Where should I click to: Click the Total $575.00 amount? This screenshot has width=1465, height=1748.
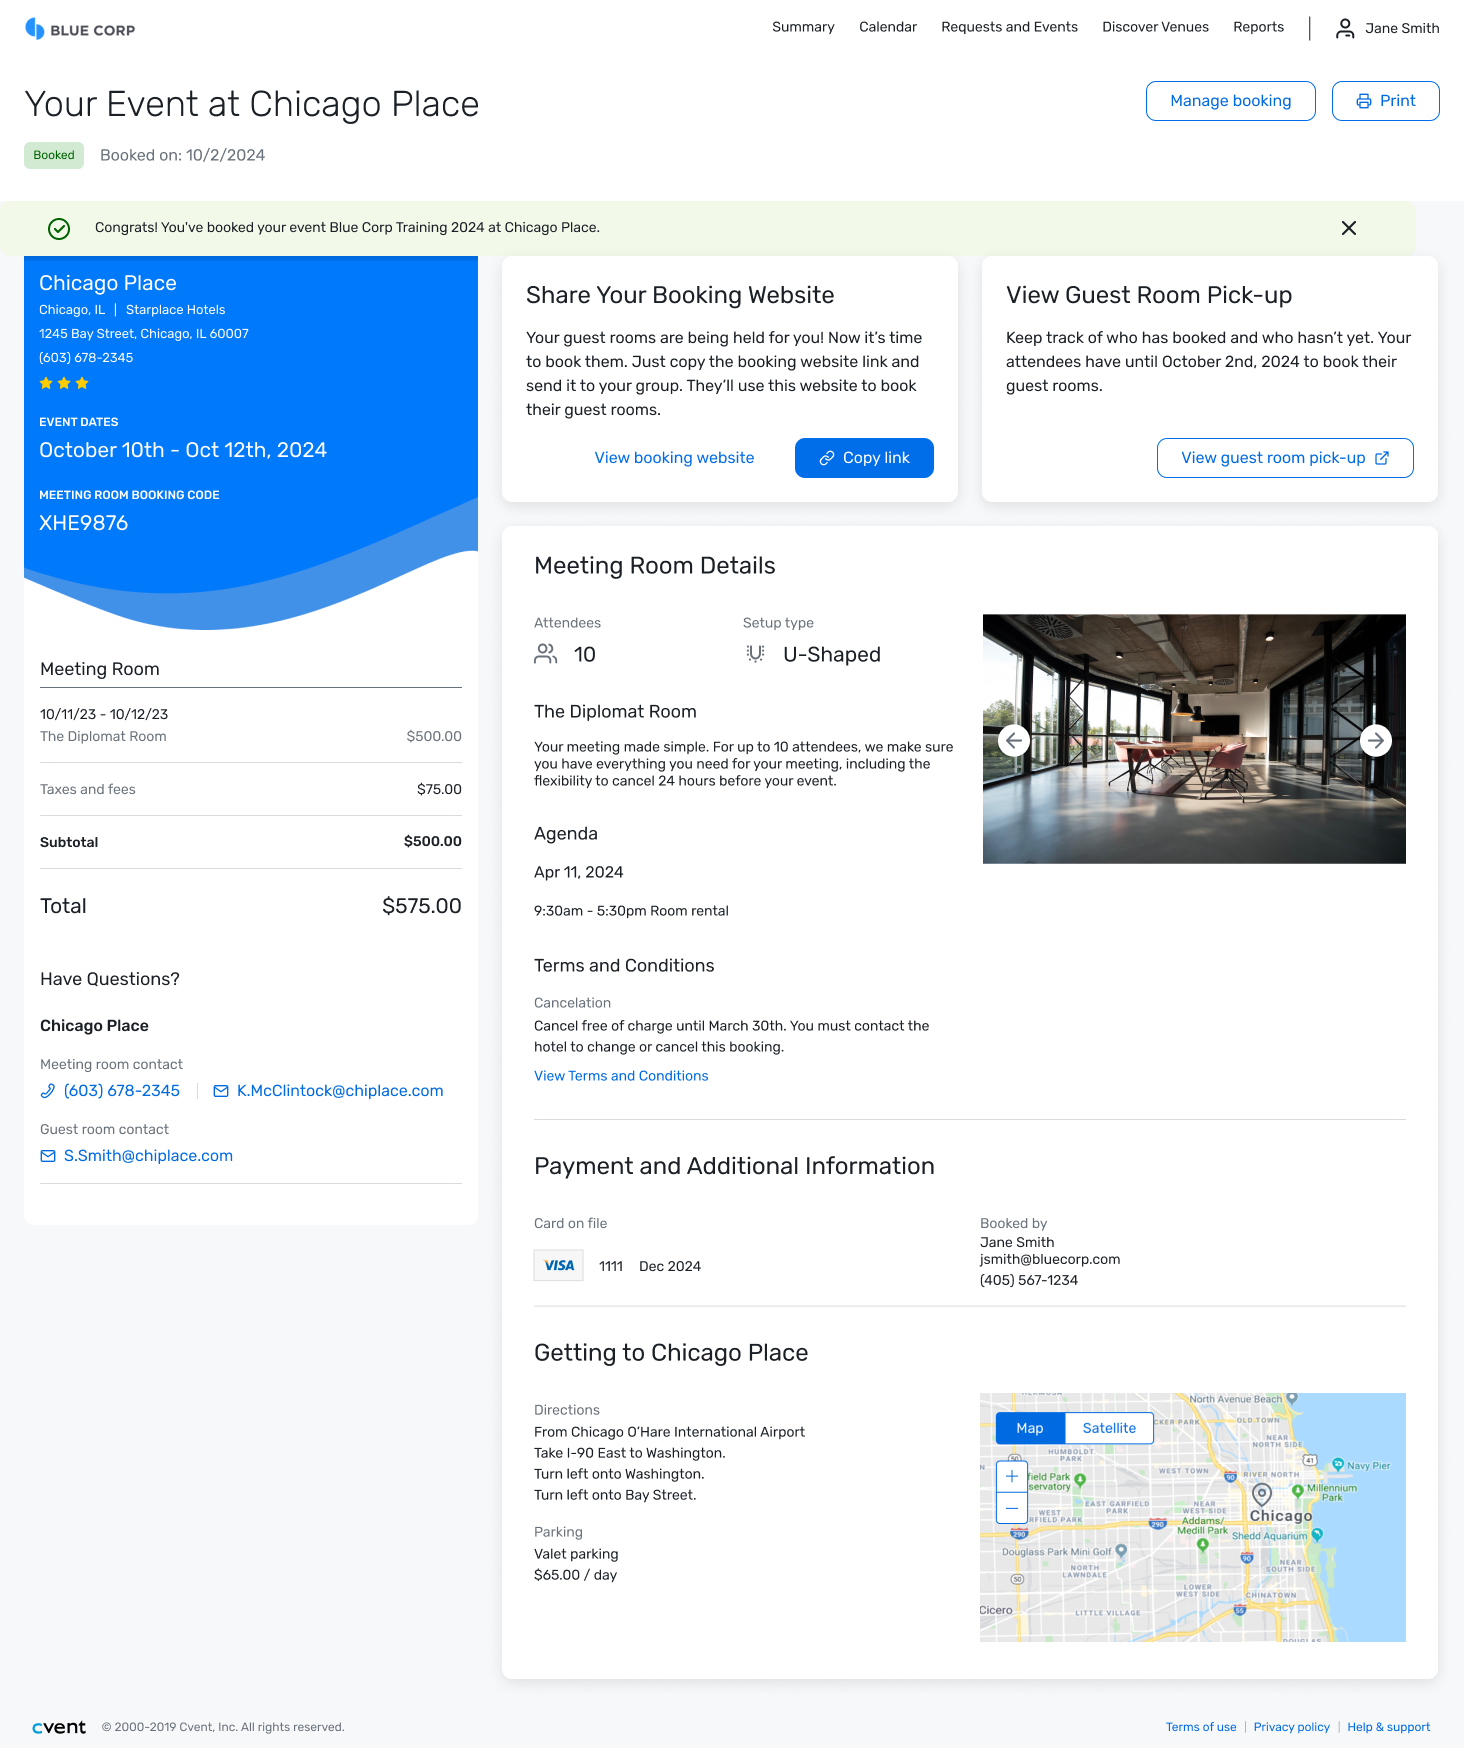coord(422,906)
